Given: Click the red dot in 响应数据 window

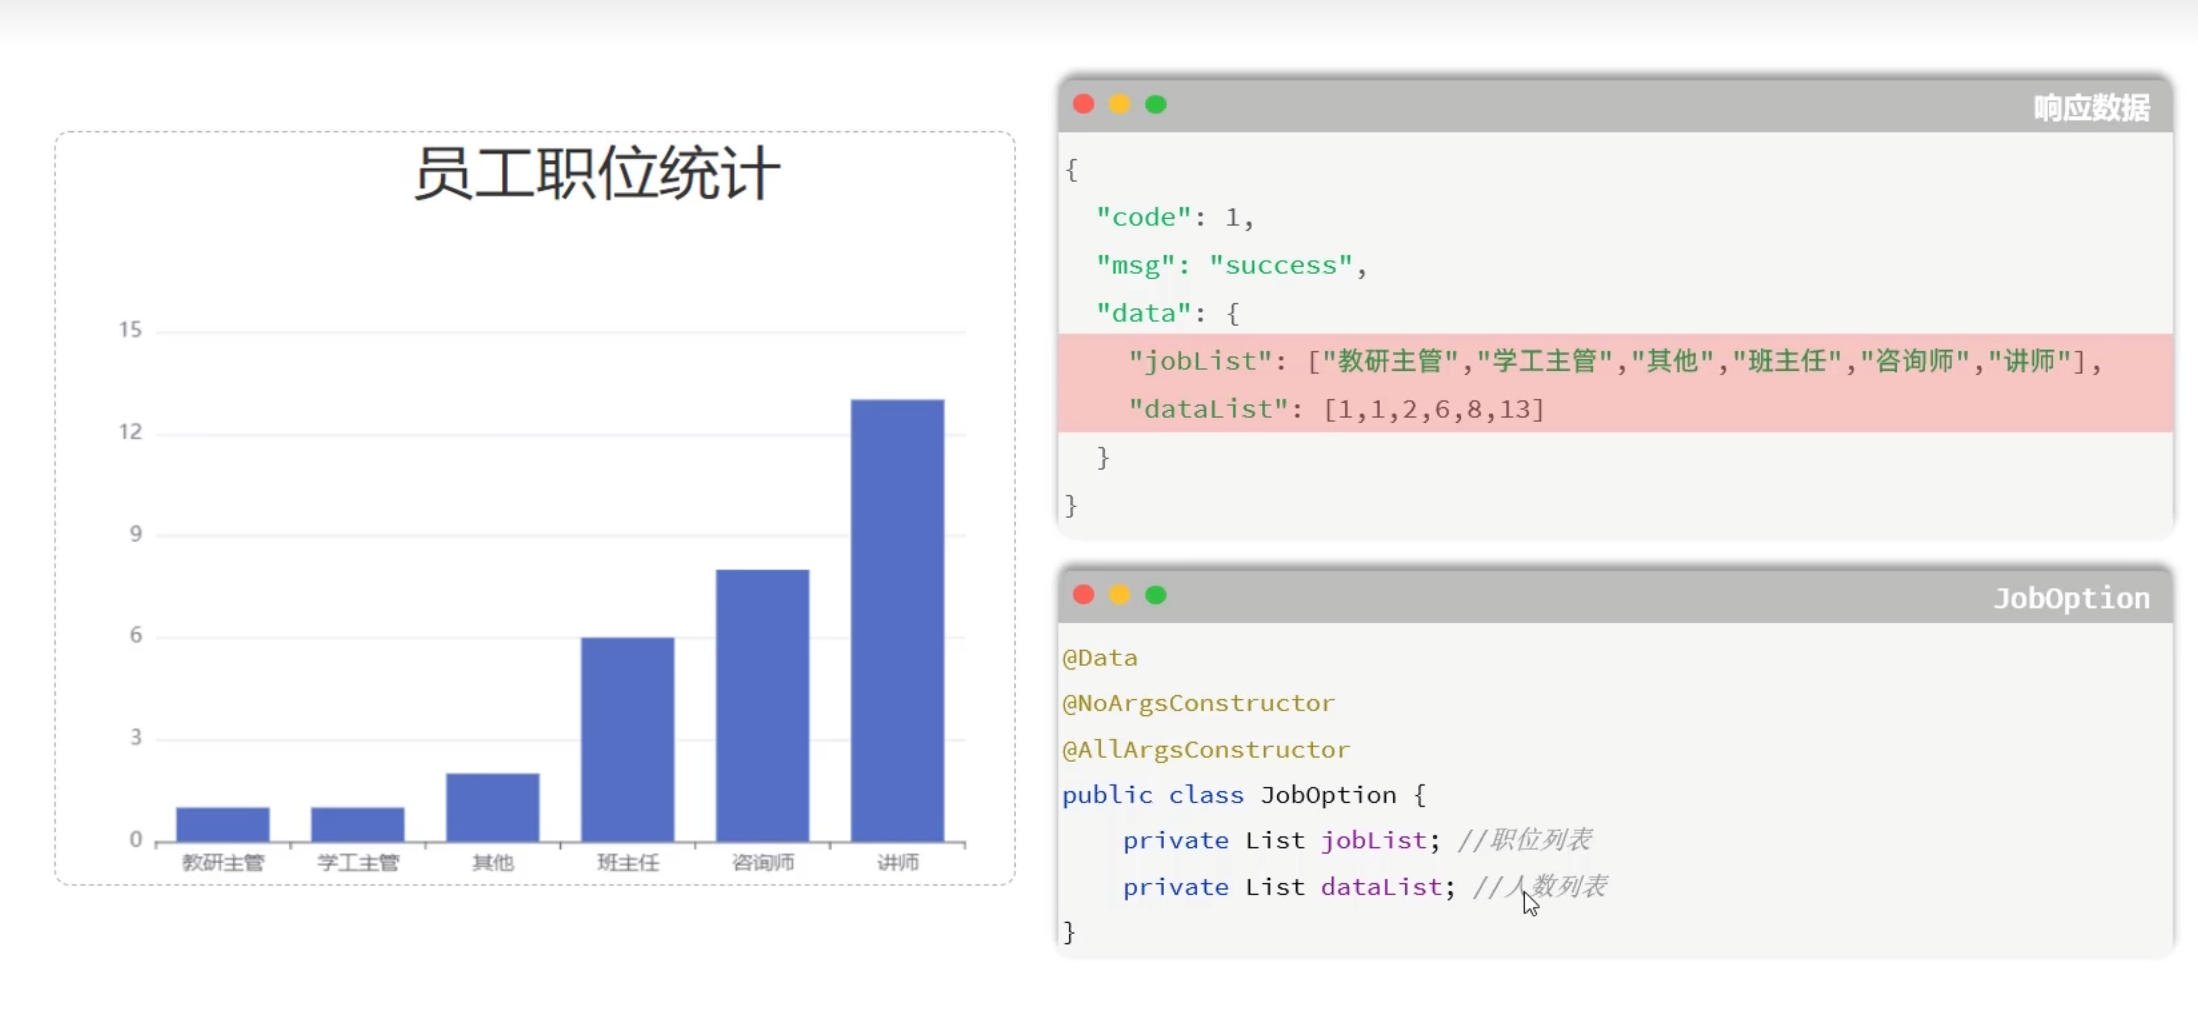Looking at the screenshot, I should (1083, 105).
